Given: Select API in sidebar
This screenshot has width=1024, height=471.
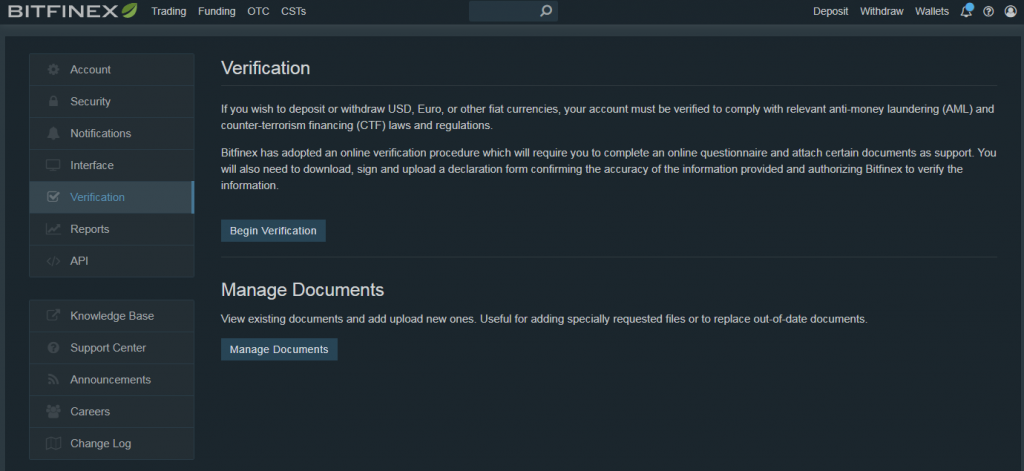Looking at the screenshot, I should pyautogui.click(x=112, y=261).
